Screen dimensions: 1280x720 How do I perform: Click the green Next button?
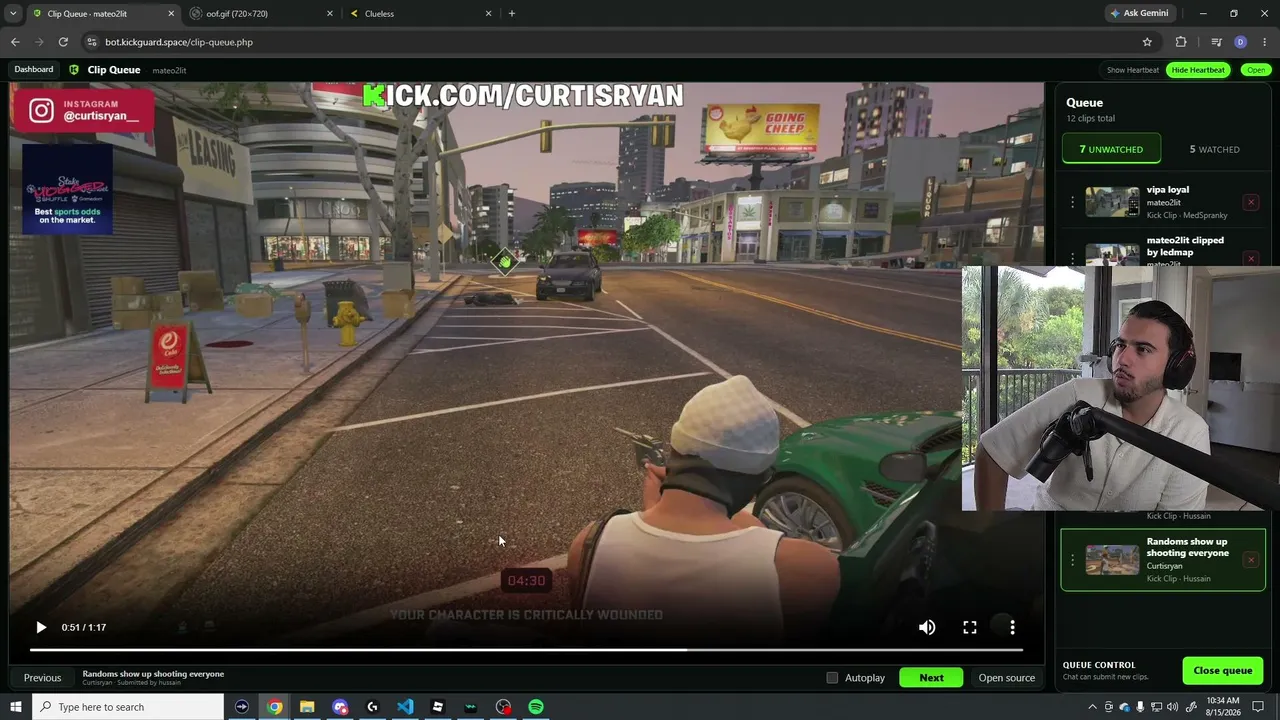pos(931,678)
